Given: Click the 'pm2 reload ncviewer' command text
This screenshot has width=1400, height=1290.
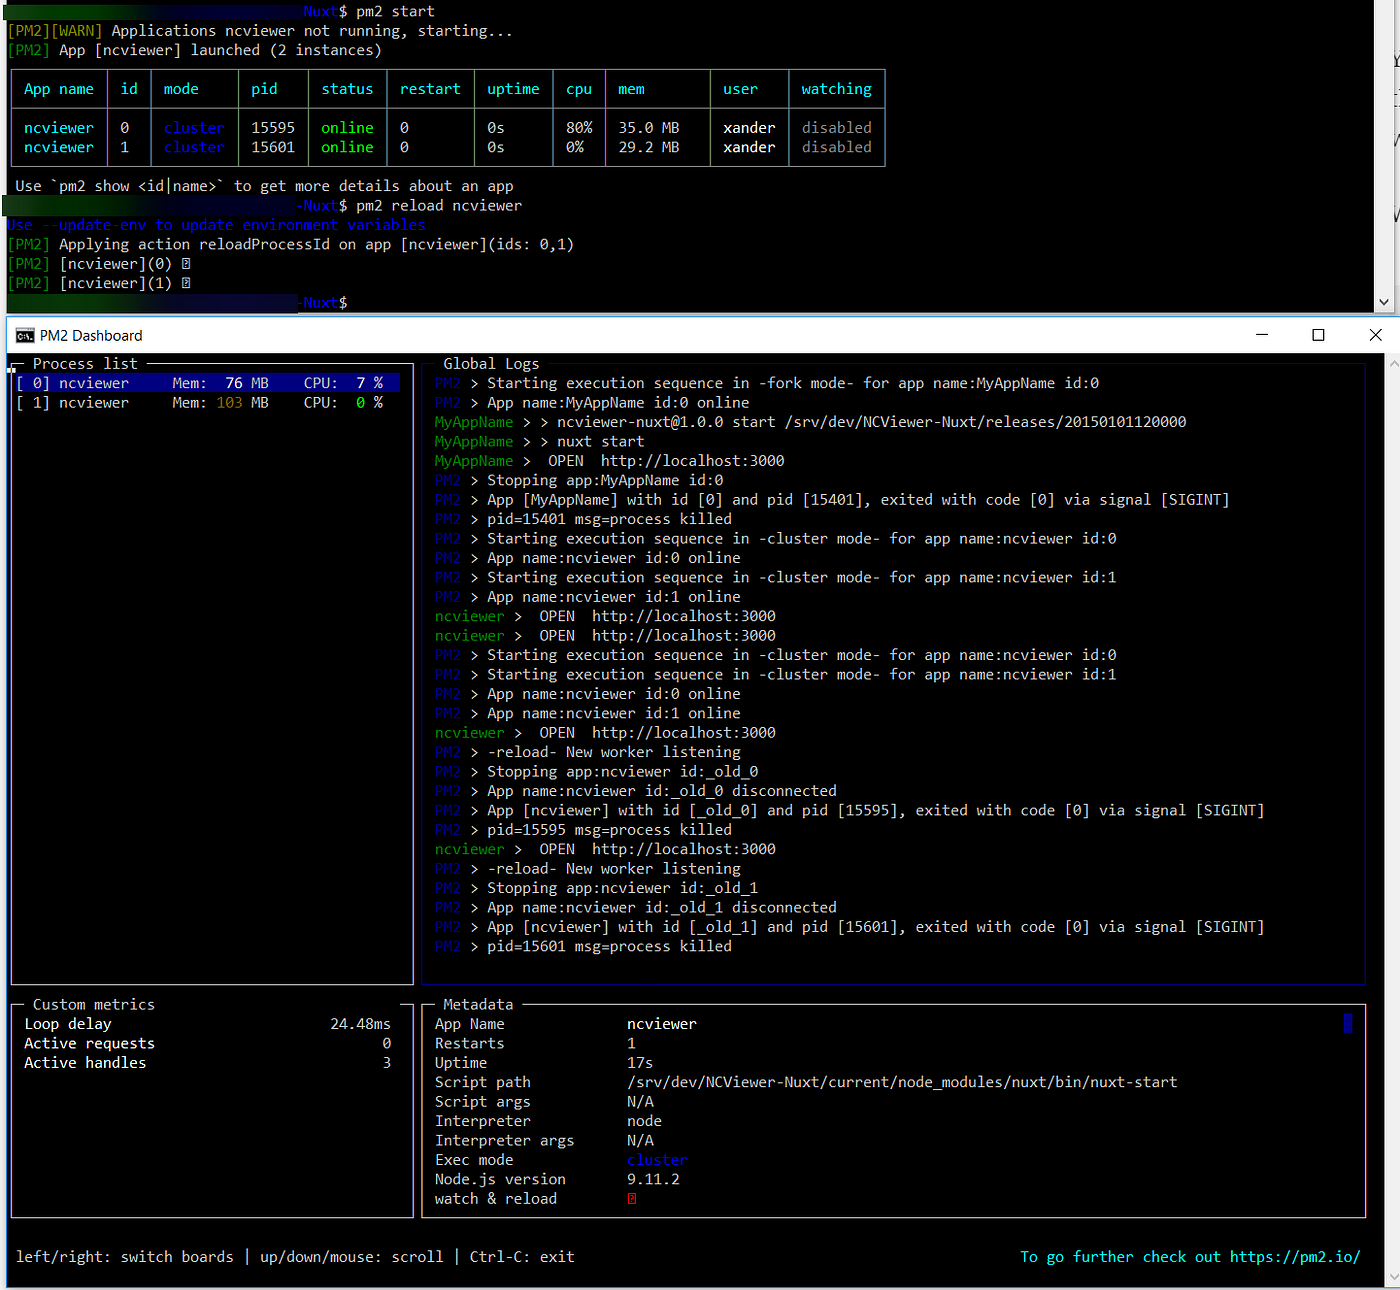Looking at the screenshot, I should coord(439,205).
